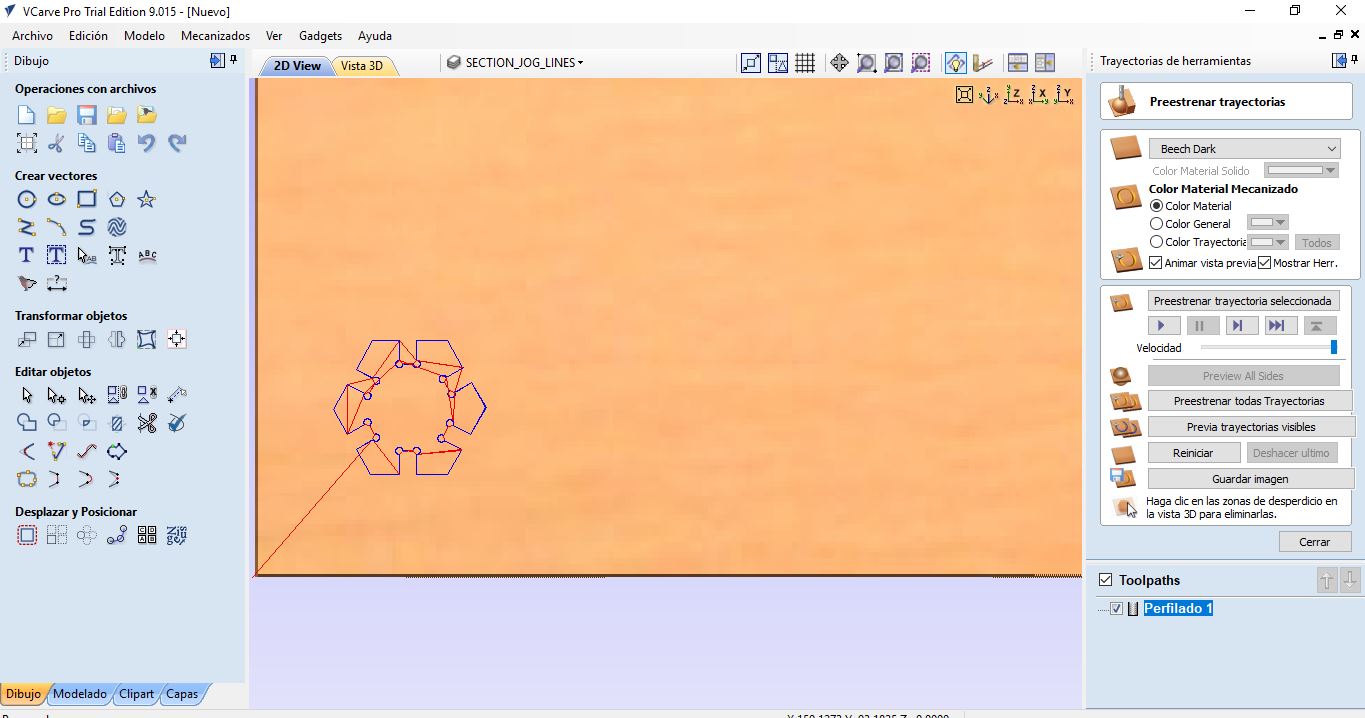This screenshot has height=718, width=1365.
Task: Click Previa trayectorias visibles button
Action: [1251, 427]
